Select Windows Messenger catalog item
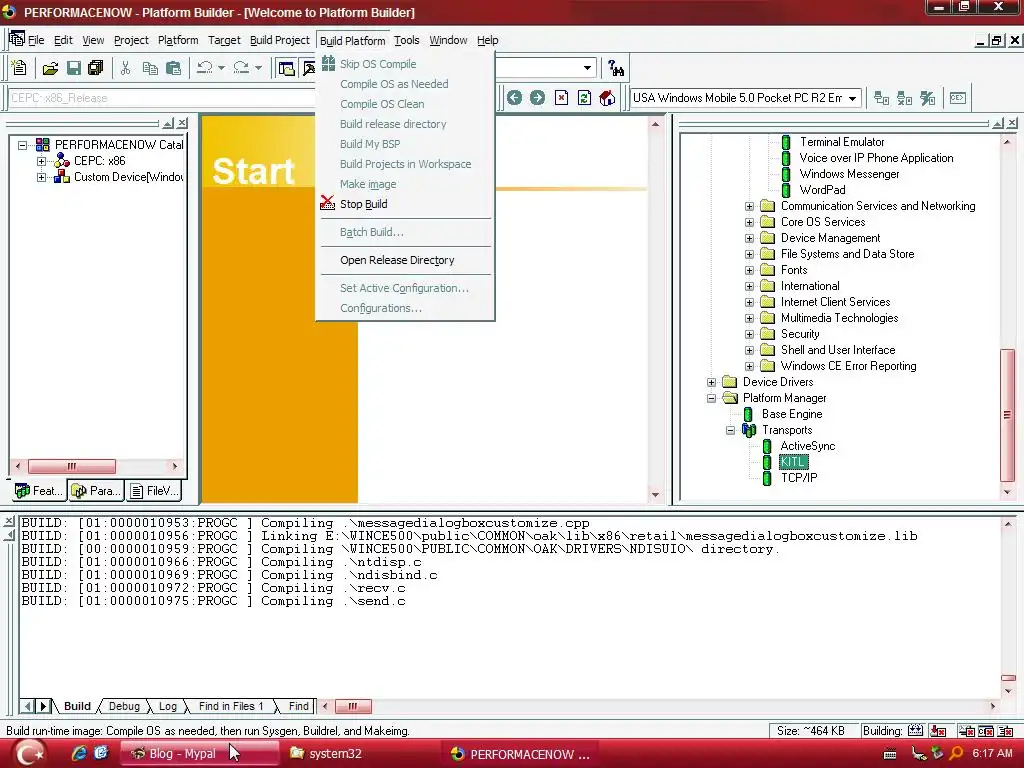The image size is (1024, 768). coord(849,174)
